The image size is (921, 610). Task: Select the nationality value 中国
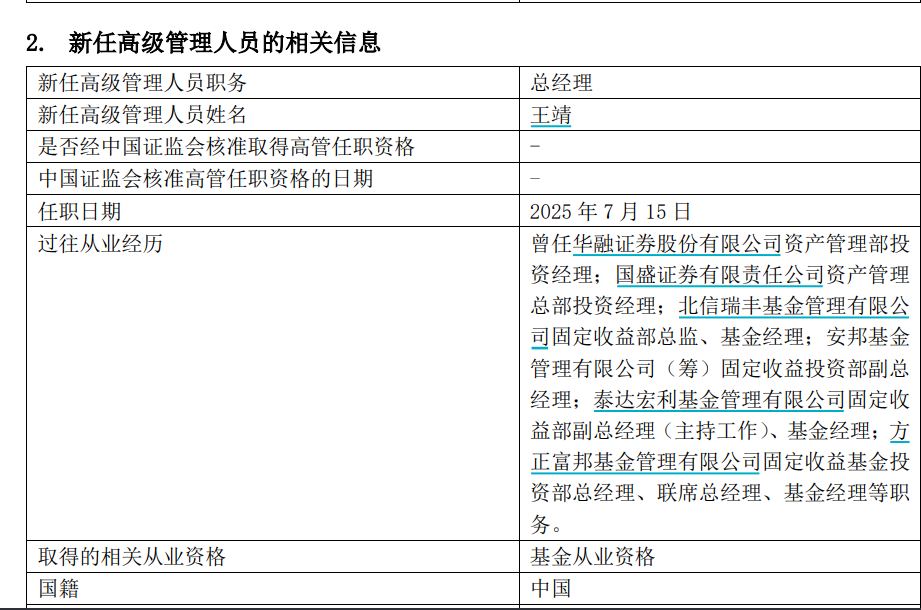click(551, 588)
